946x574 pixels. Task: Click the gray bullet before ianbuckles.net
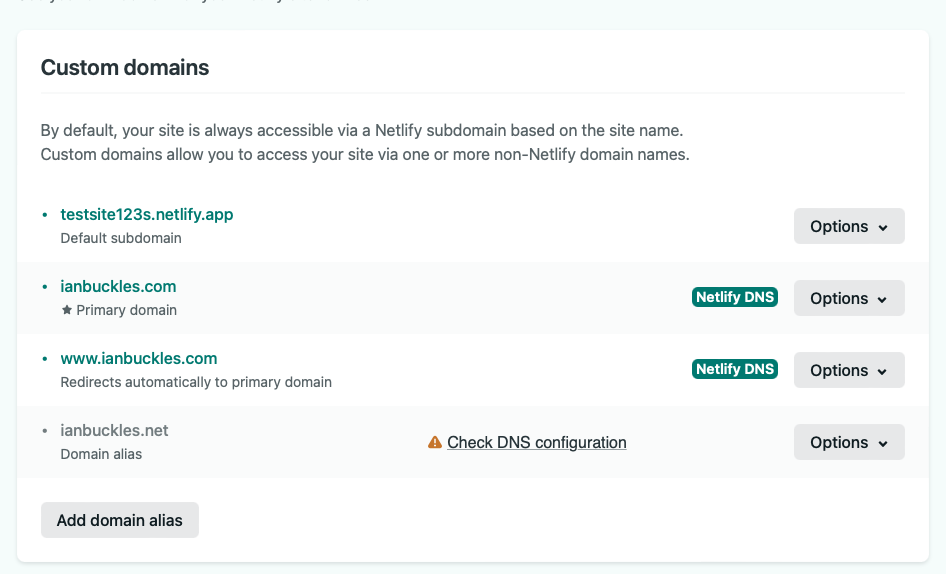tap(45, 430)
